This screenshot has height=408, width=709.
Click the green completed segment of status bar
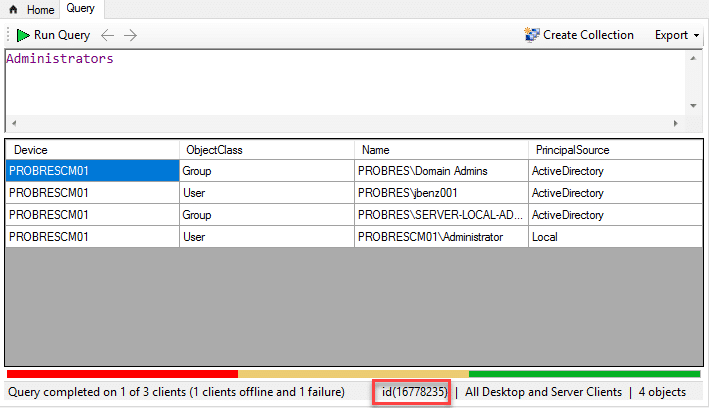pyautogui.click(x=585, y=374)
